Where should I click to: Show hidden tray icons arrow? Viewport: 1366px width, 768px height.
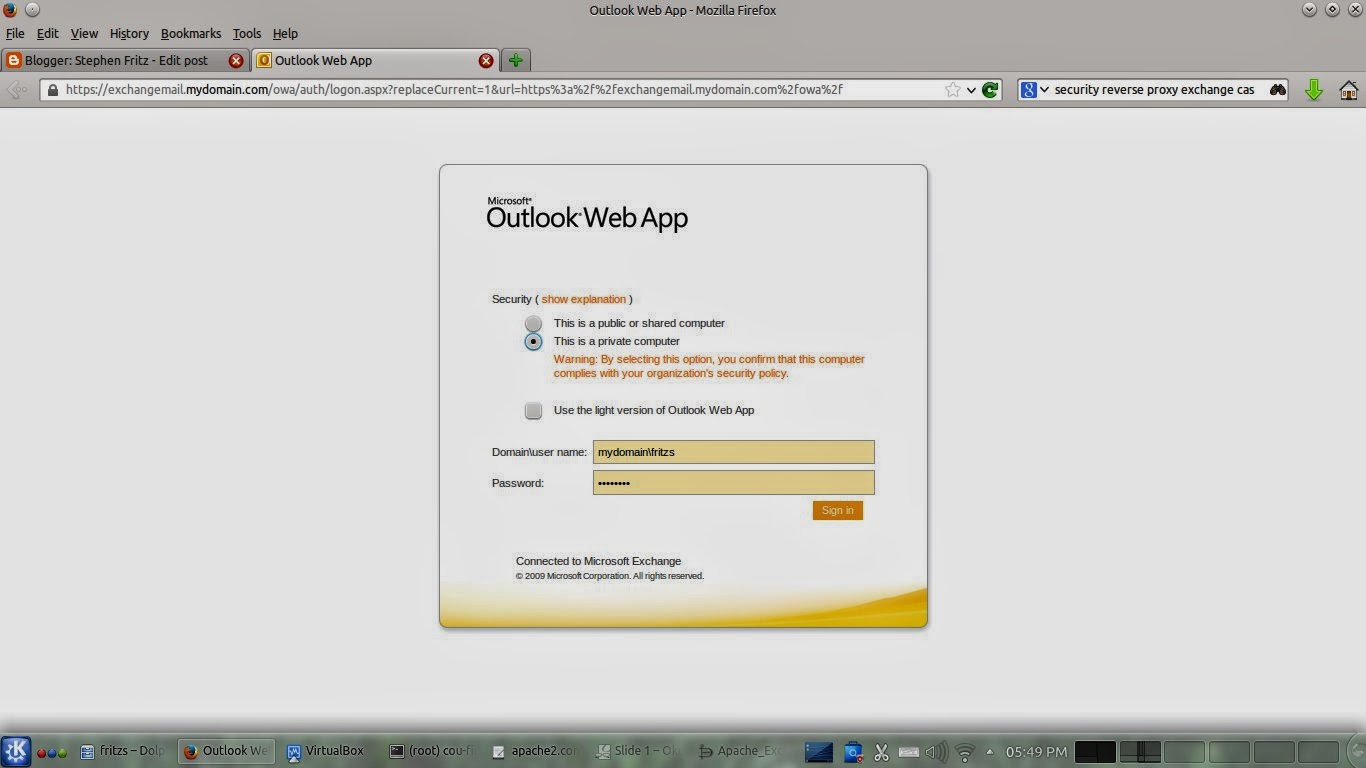pyautogui.click(x=990, y=752)
